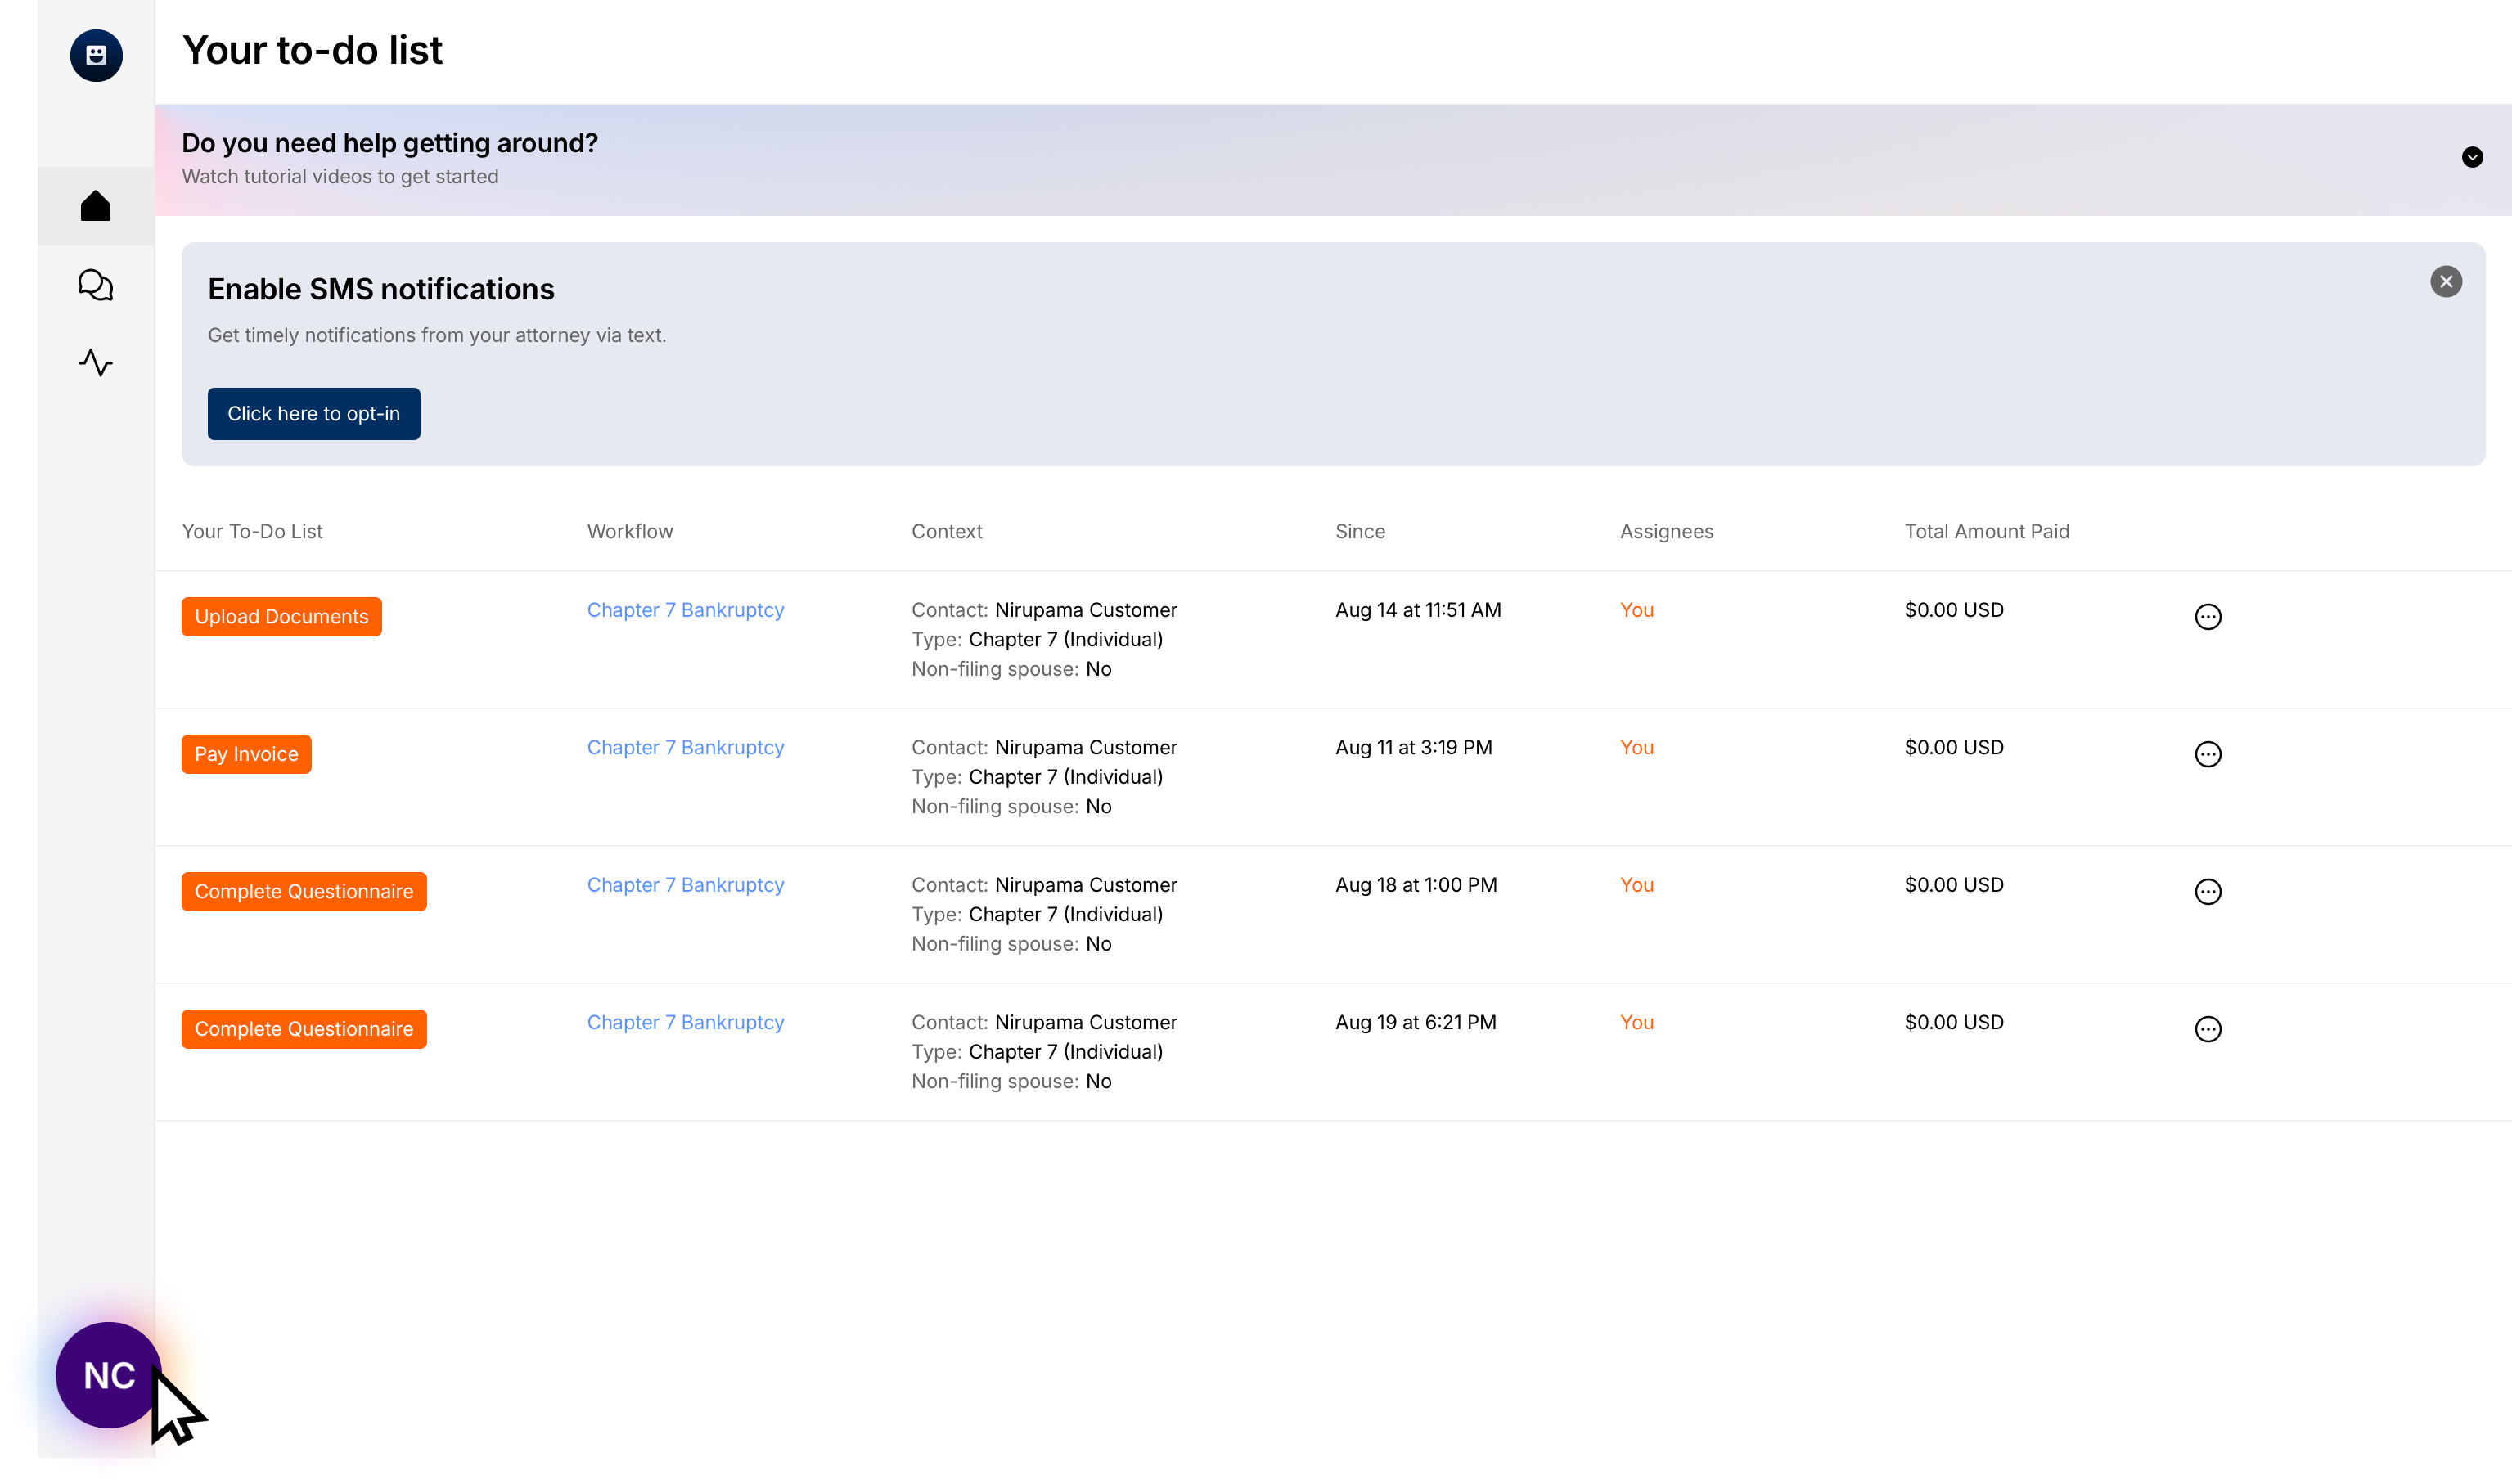Open the Home page from sidebar
Viewport: 2512px width, 1484px height.
pyautogui.click(x=96, y=206)
